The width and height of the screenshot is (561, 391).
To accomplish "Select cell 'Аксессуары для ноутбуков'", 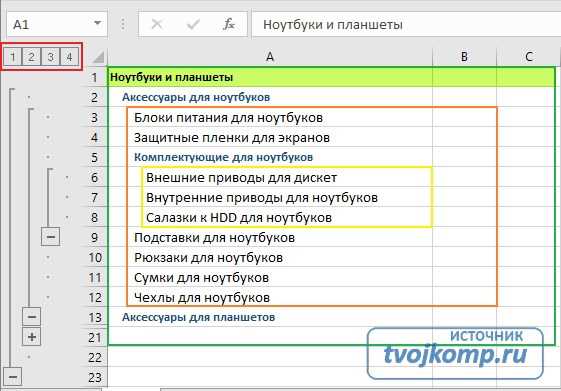I will click(270, 97).
